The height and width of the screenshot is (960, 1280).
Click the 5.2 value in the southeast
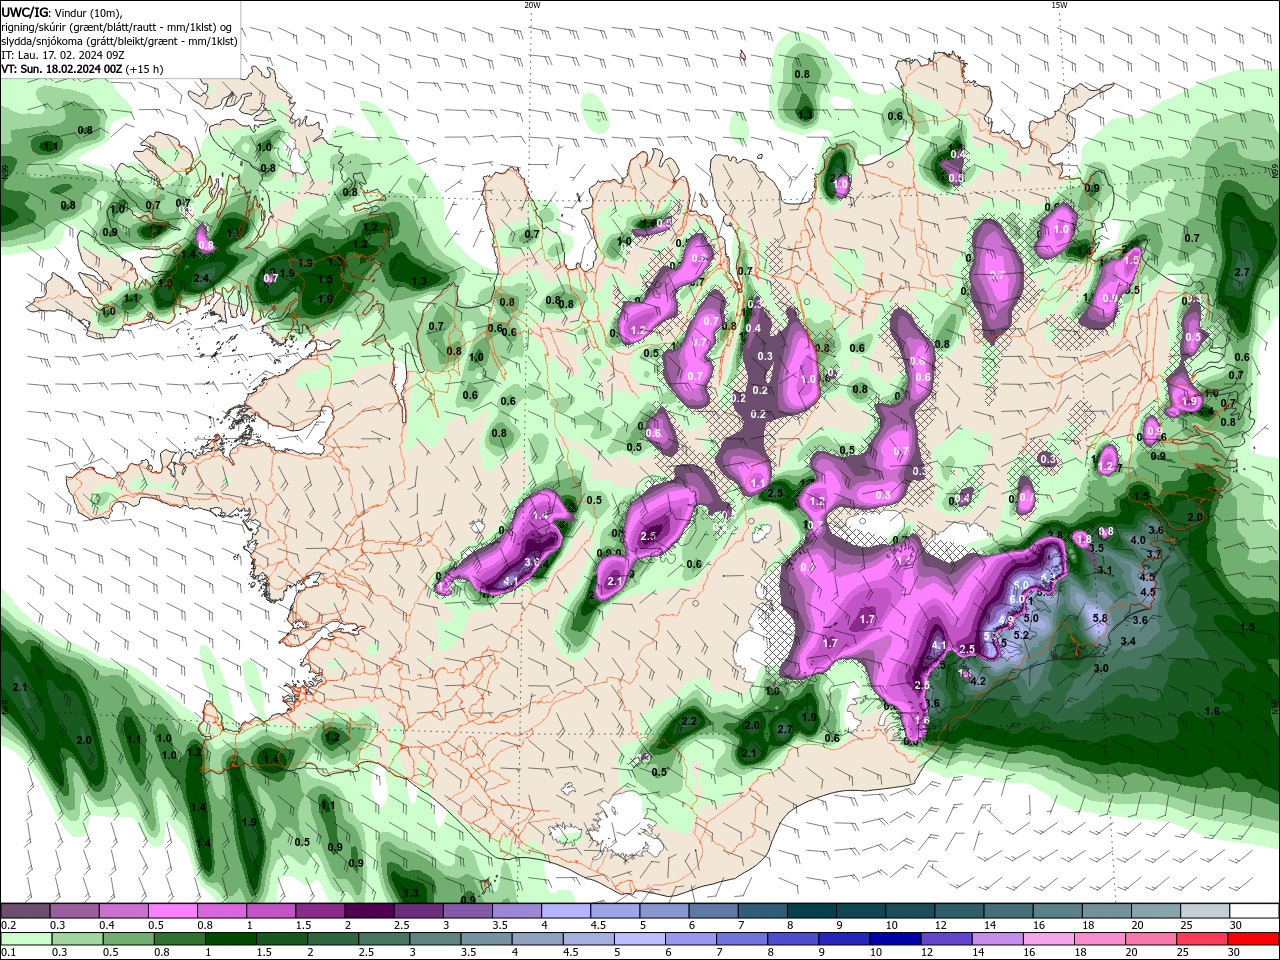pyautogui.click(x=1021, y=635)
